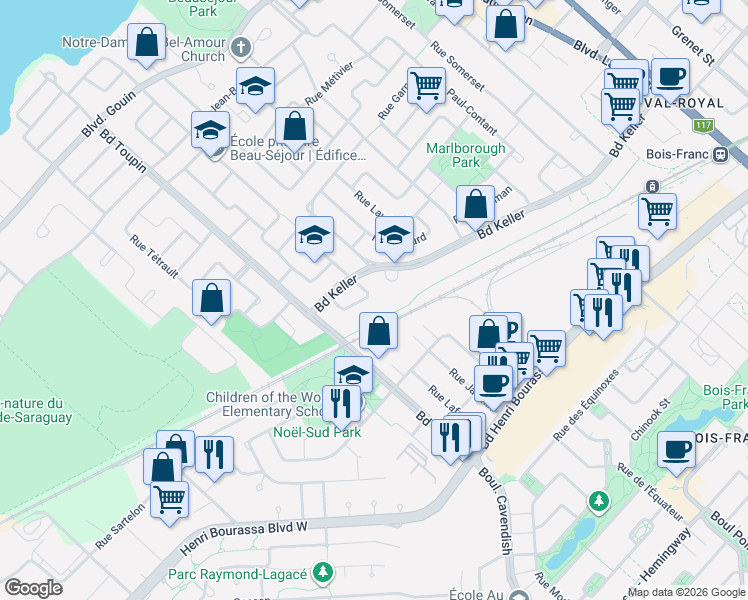748x600 pixels.
Task: Click the shopping bag marker over Beau-Séjour label
Action: [x=294, y=127]
